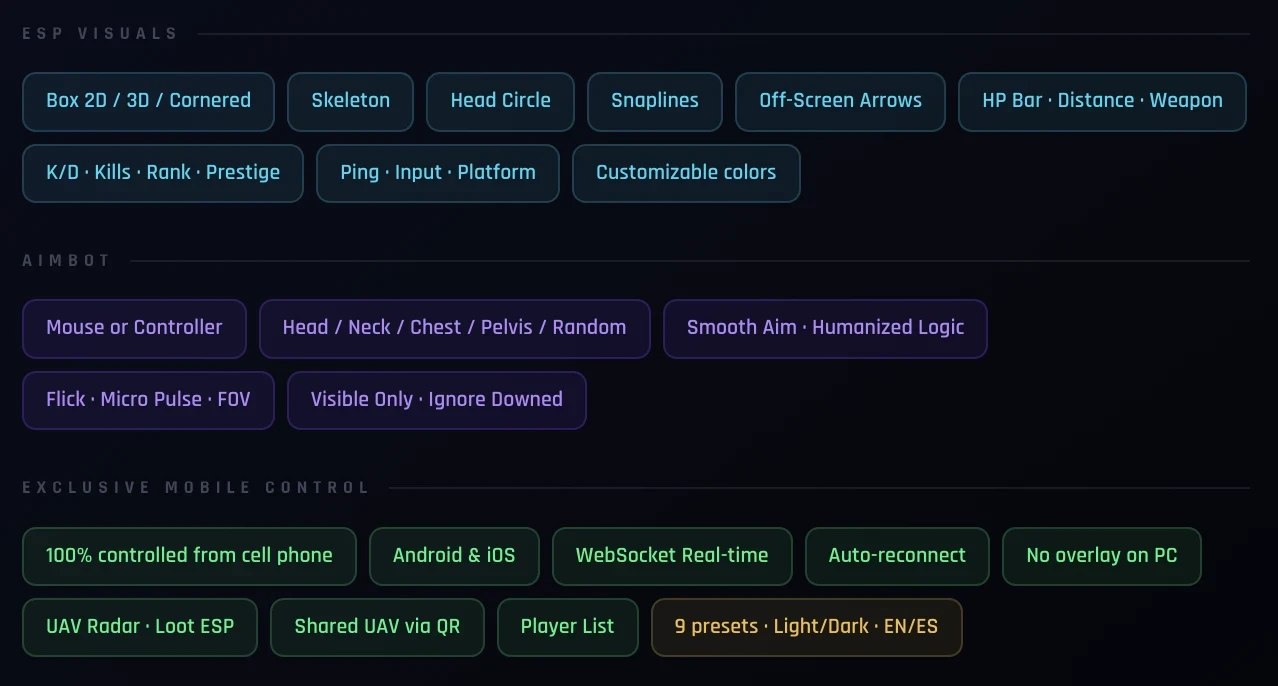Select Head / Neck / Chest / Pelvis / Random chip

[x=455, y=328]
